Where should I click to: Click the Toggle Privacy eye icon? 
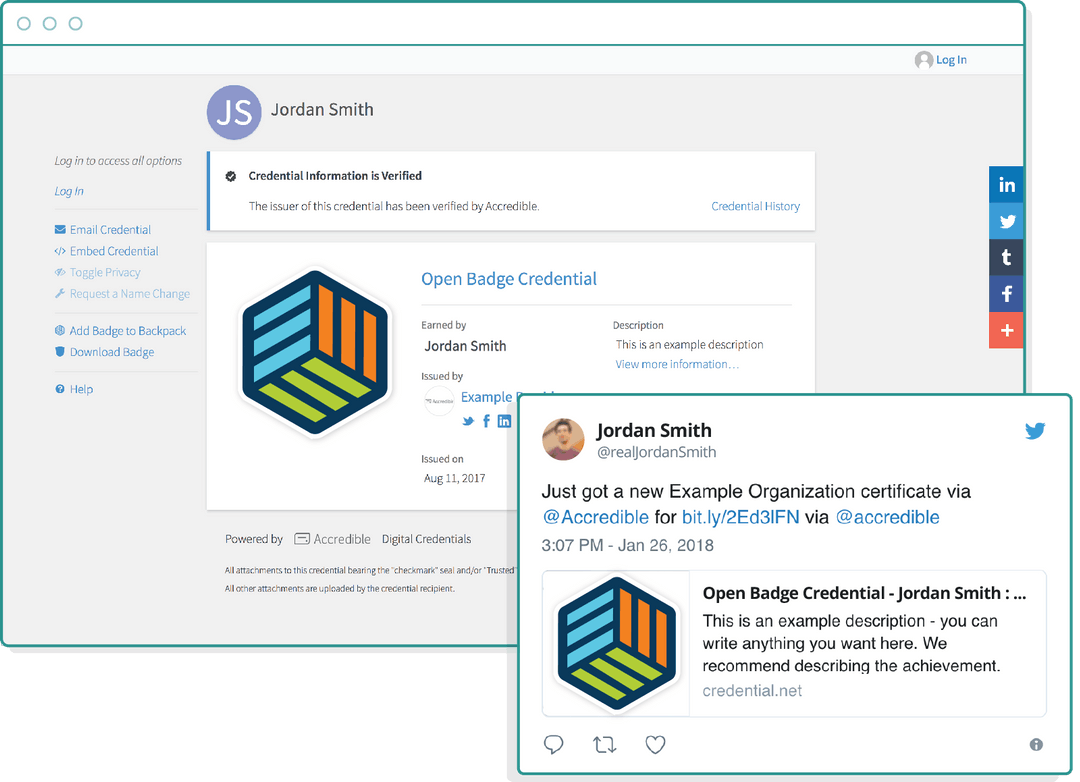click(60, 273)
